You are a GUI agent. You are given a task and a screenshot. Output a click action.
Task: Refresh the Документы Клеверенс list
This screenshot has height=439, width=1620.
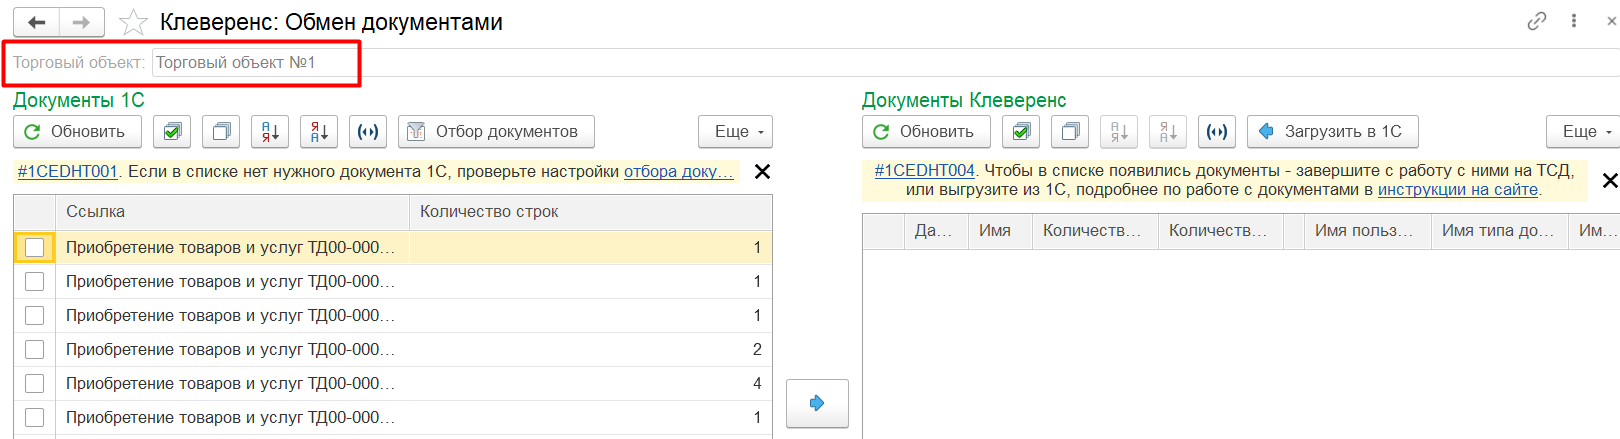pos(926,132)
